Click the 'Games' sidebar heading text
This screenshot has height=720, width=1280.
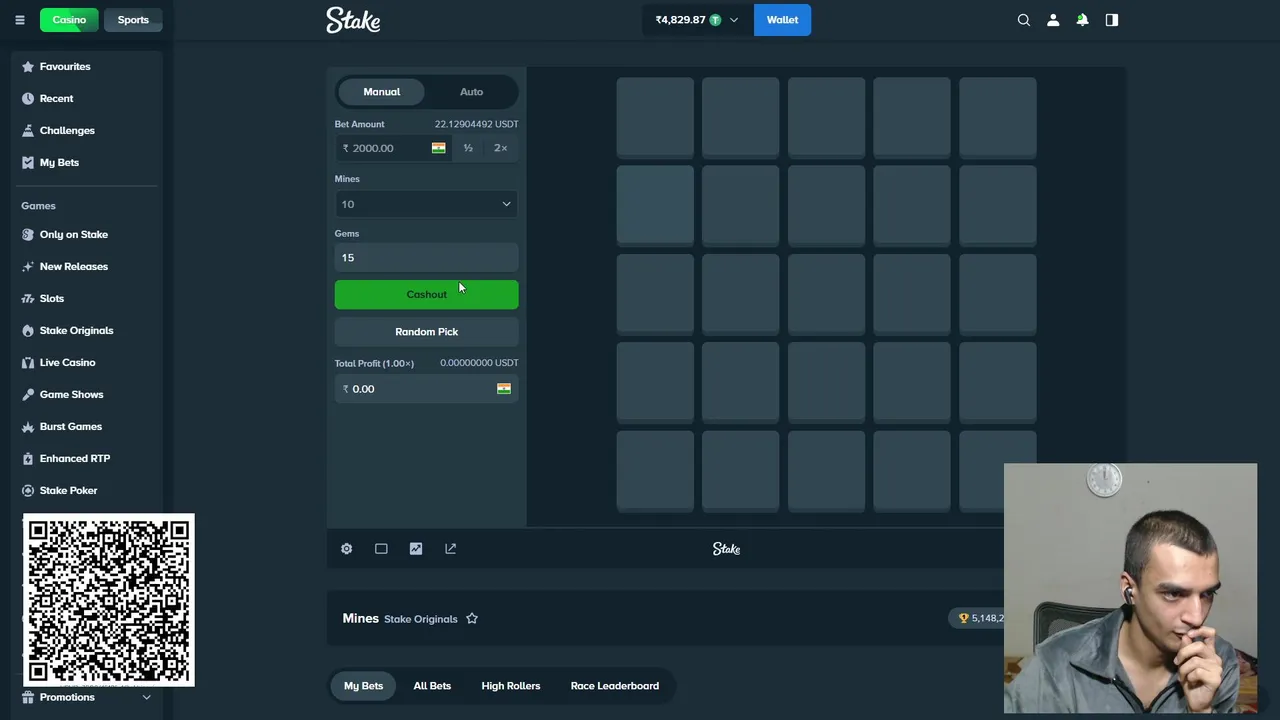pyautogui.click(x=38, y=206)
